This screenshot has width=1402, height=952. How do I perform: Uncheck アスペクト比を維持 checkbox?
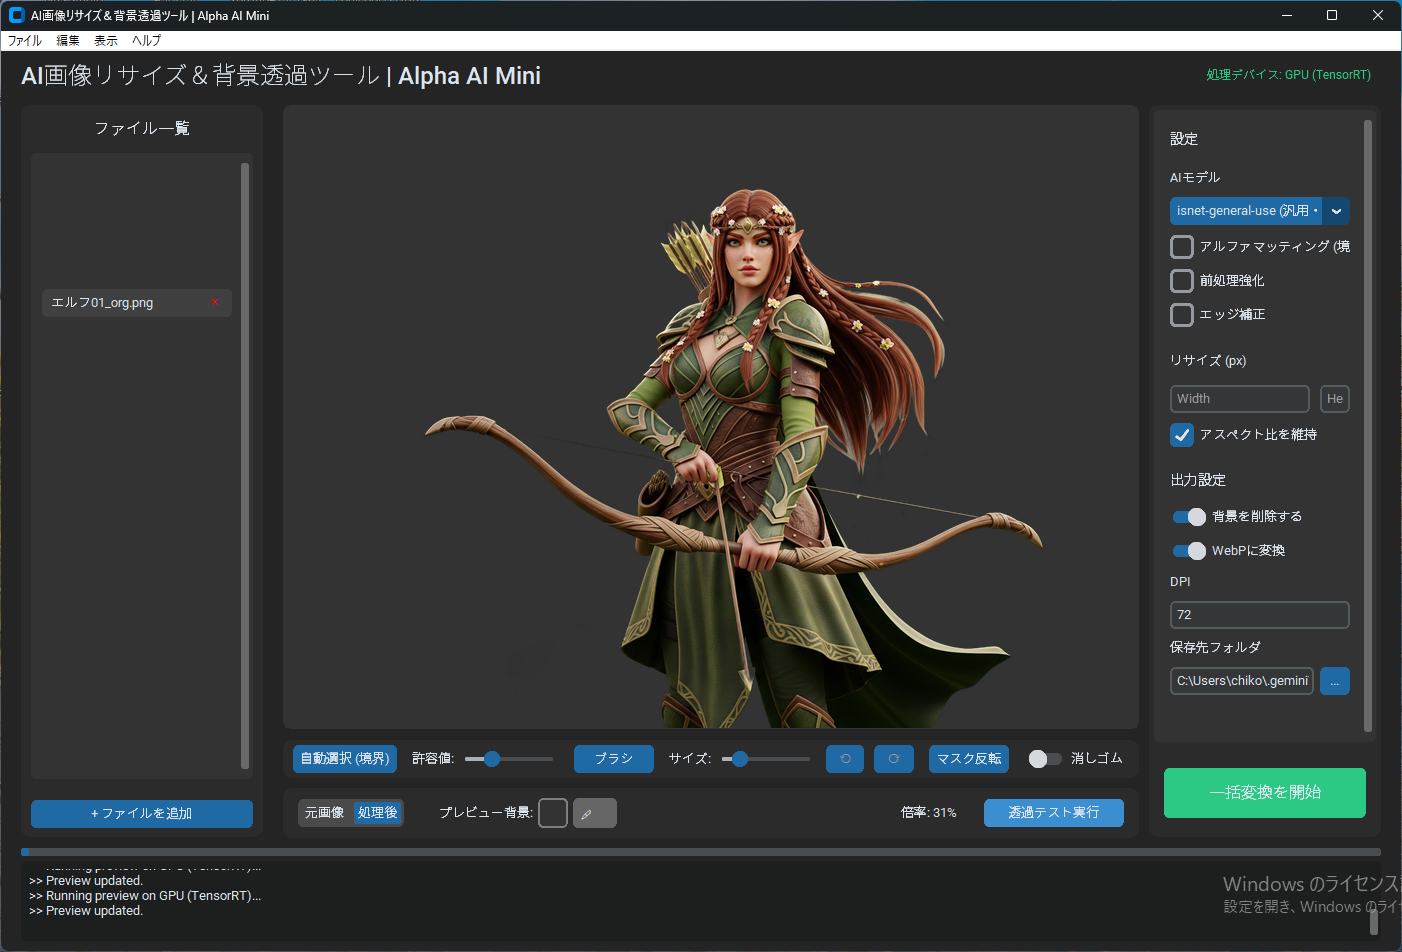click(1182, 435)
